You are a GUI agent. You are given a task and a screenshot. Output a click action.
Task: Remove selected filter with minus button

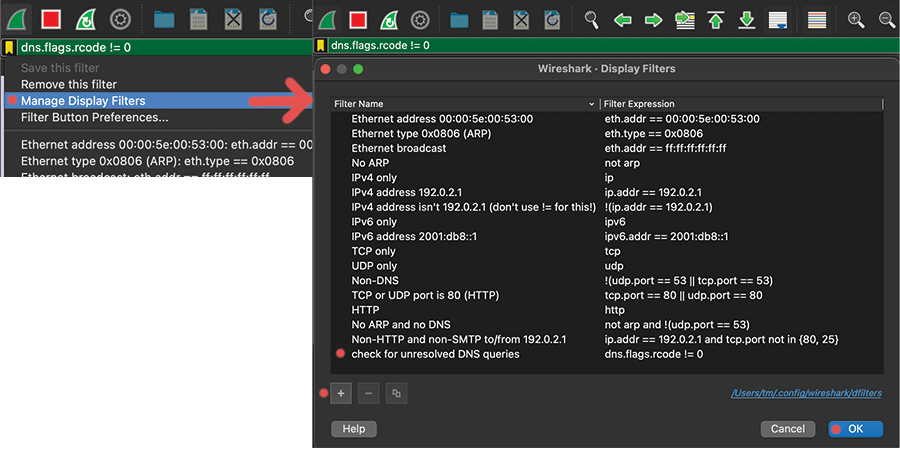[368, 394]
